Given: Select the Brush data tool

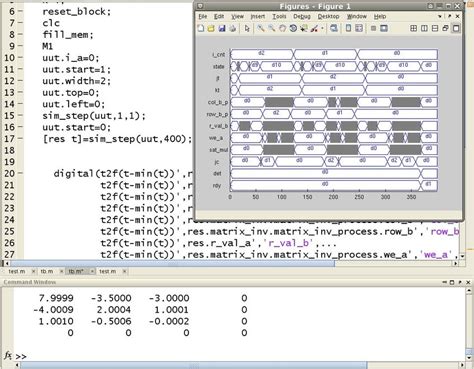Looking at the screenshot, I should [x=314, y=29].
